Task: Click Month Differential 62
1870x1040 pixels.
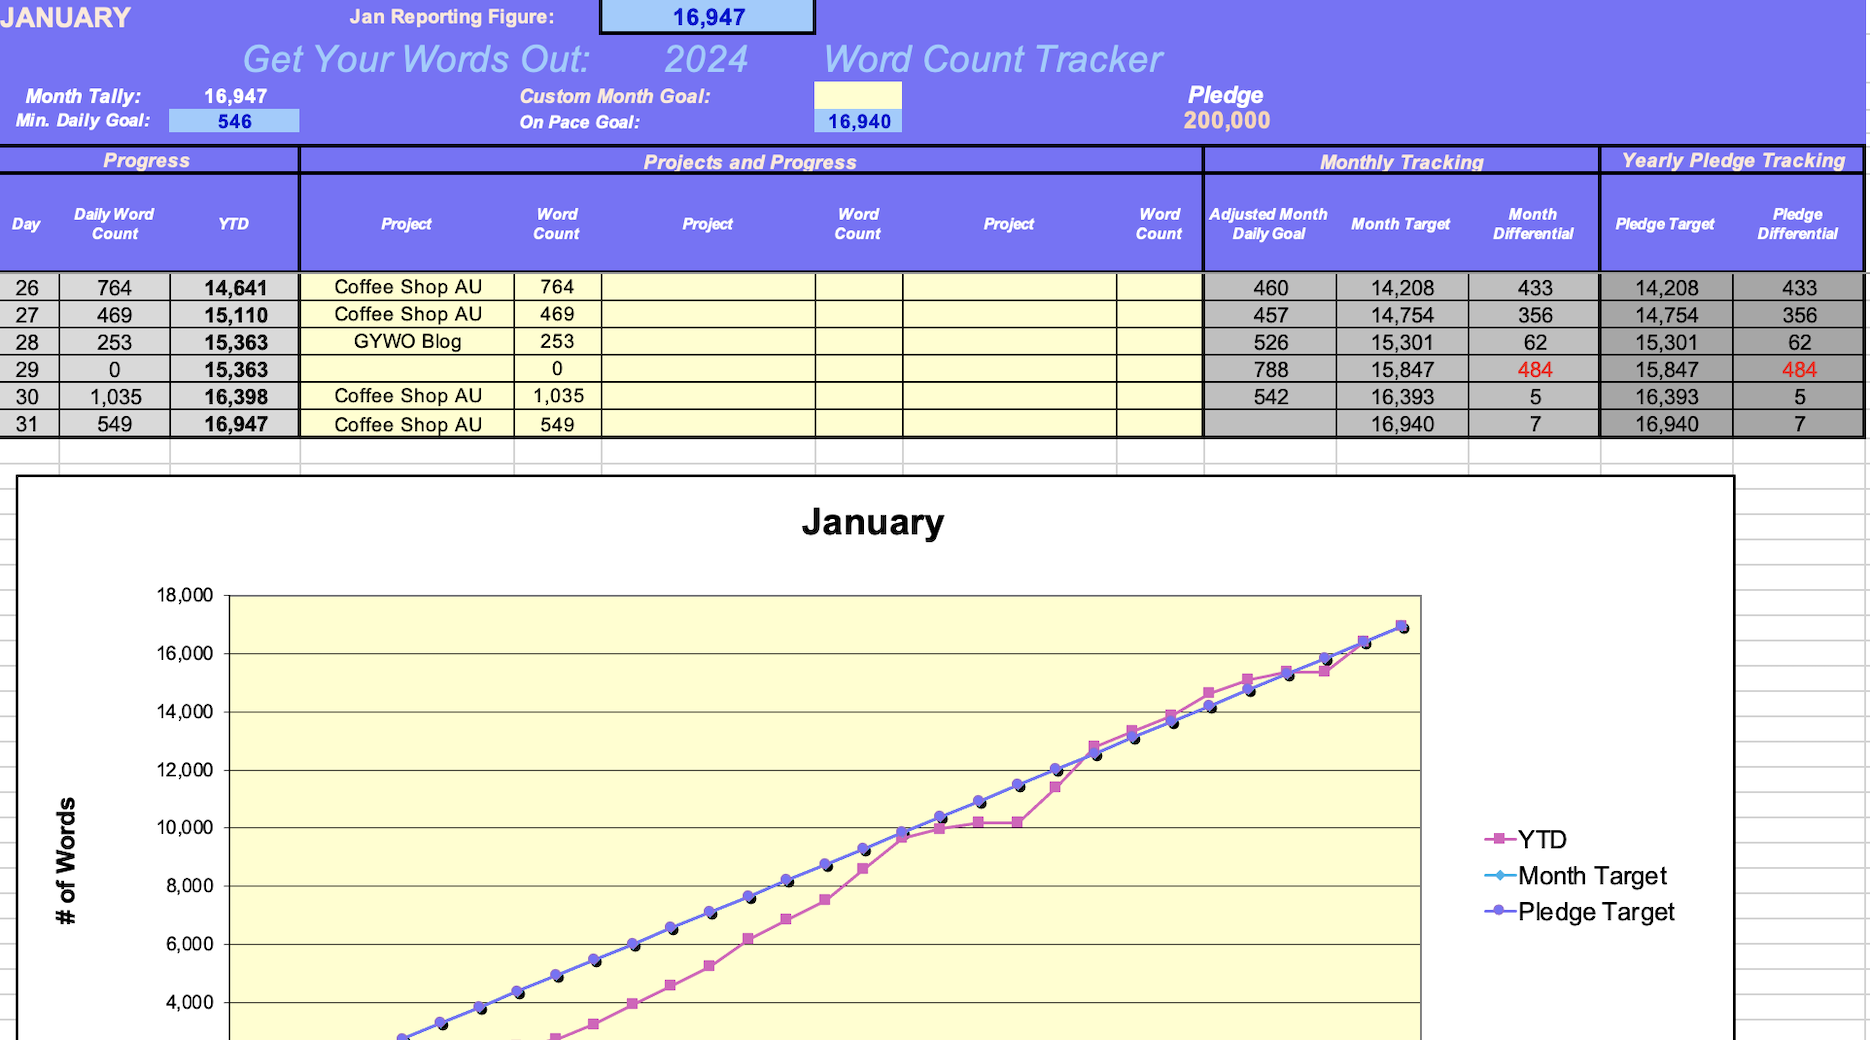Action: click(x=1535, y=342)
